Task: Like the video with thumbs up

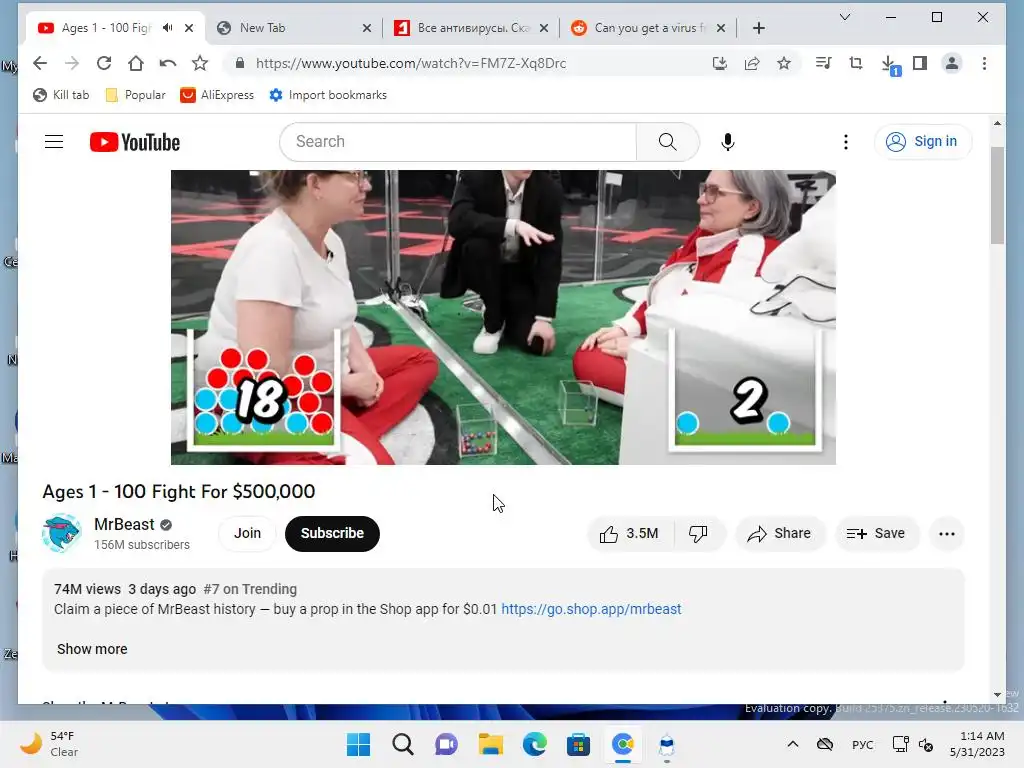Action: [630, 534]
